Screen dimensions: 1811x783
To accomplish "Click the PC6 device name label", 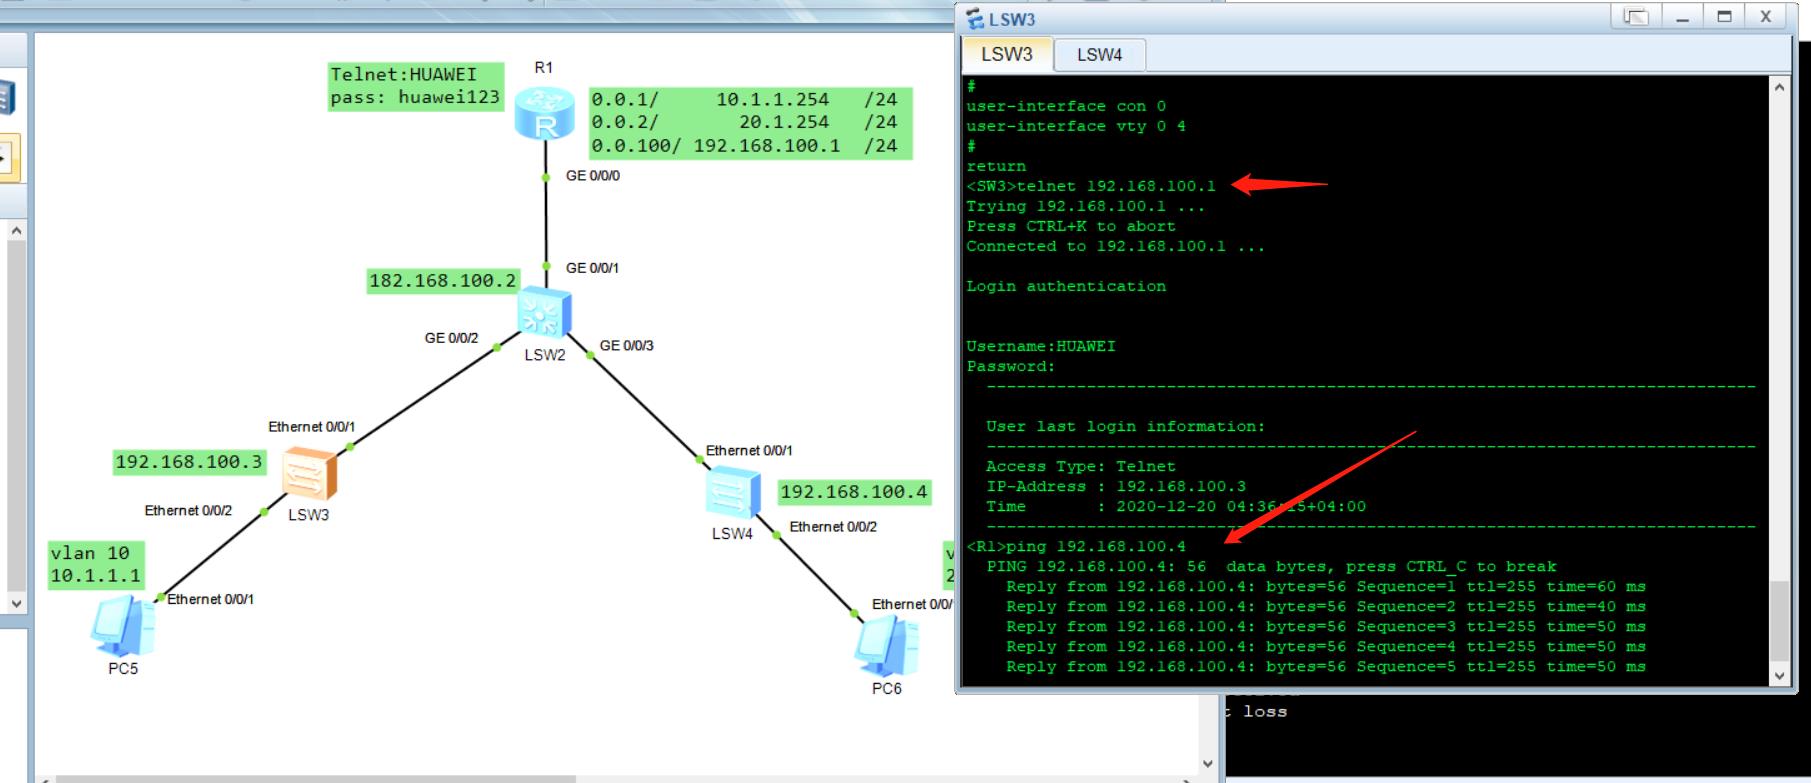I will coord(886,688).
